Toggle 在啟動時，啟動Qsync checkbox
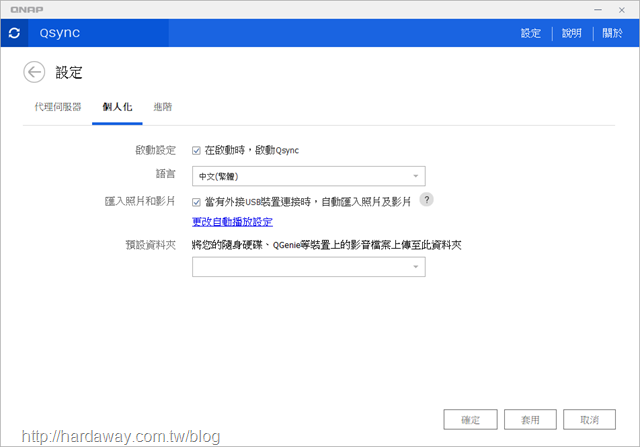The image size is (640, 447). click(196, 151)
